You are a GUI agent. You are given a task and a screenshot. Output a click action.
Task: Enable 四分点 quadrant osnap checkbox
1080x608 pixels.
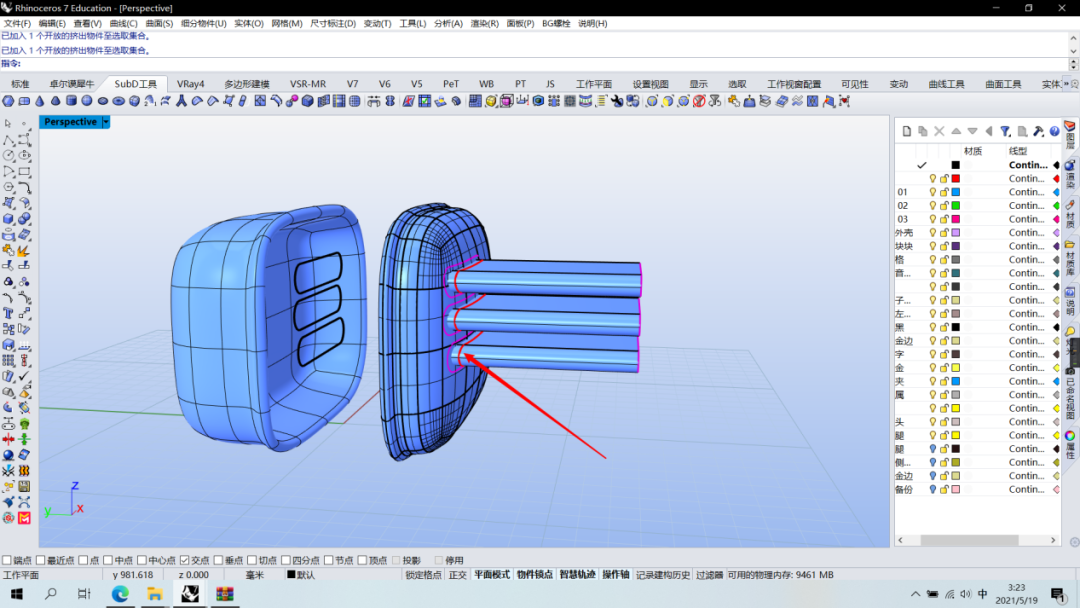[x=286, y=560]
